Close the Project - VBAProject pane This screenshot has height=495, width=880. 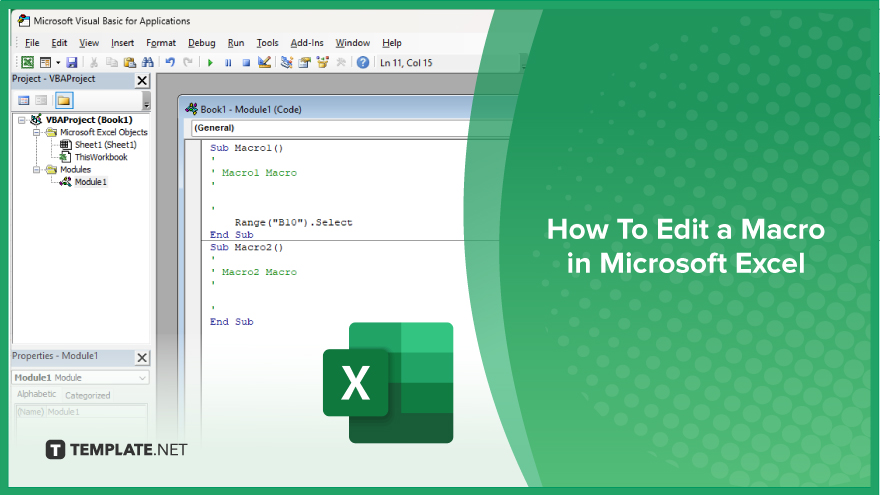click(x=143, y=81)
